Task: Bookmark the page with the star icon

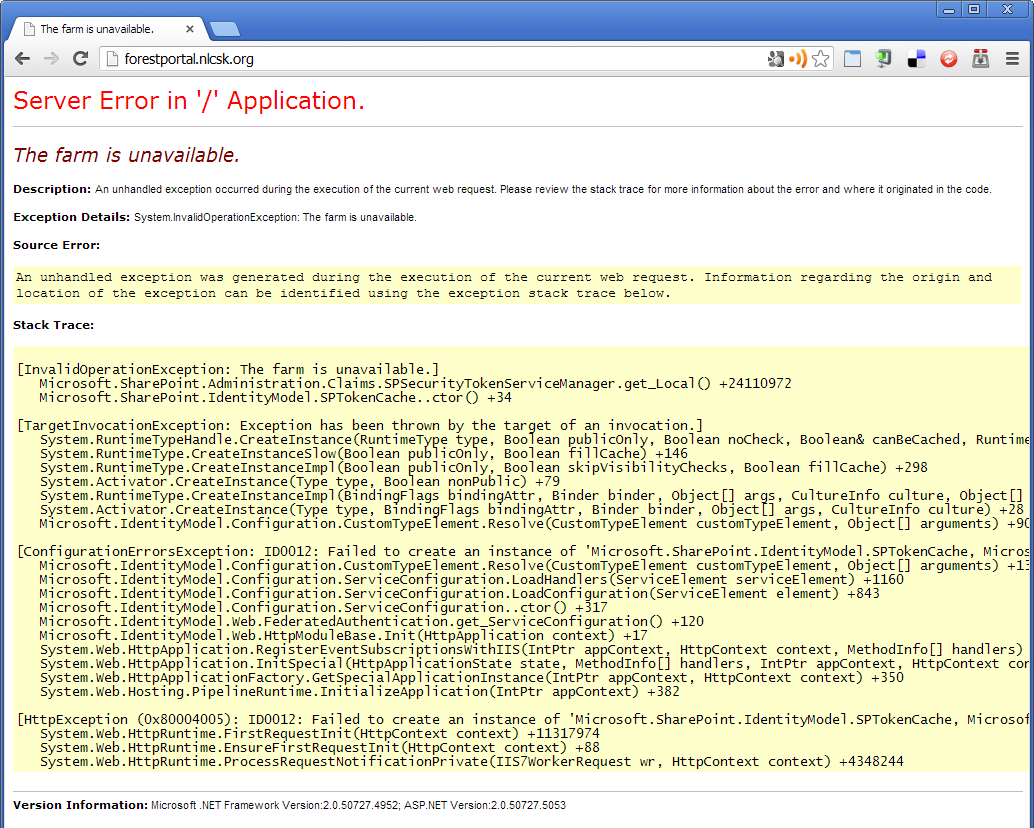Action: pos(821,59)
